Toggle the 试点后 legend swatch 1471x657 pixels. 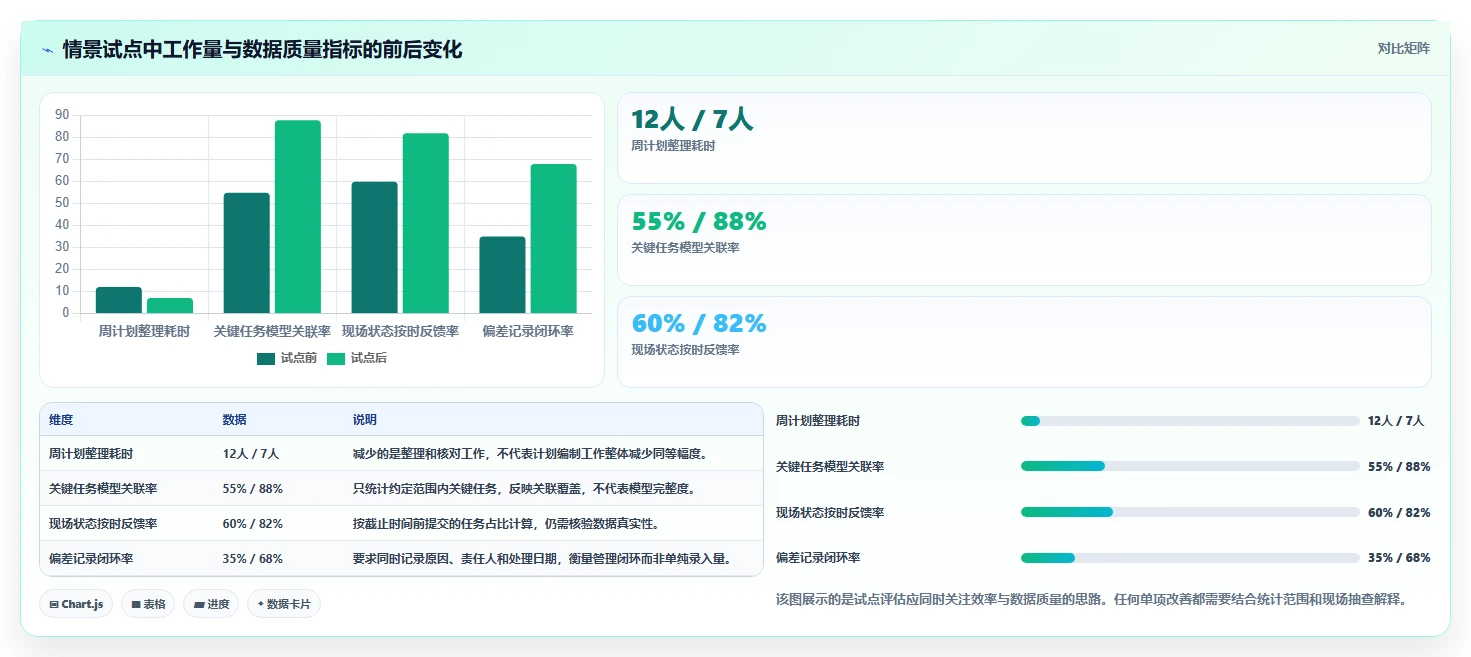(x=335, y=359)
